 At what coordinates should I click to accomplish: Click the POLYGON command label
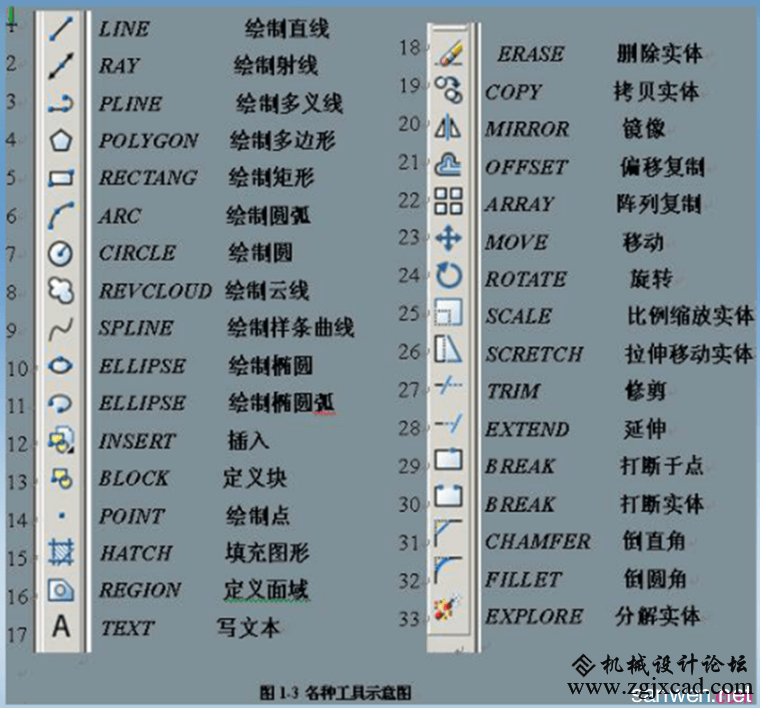tap(148, 141)
